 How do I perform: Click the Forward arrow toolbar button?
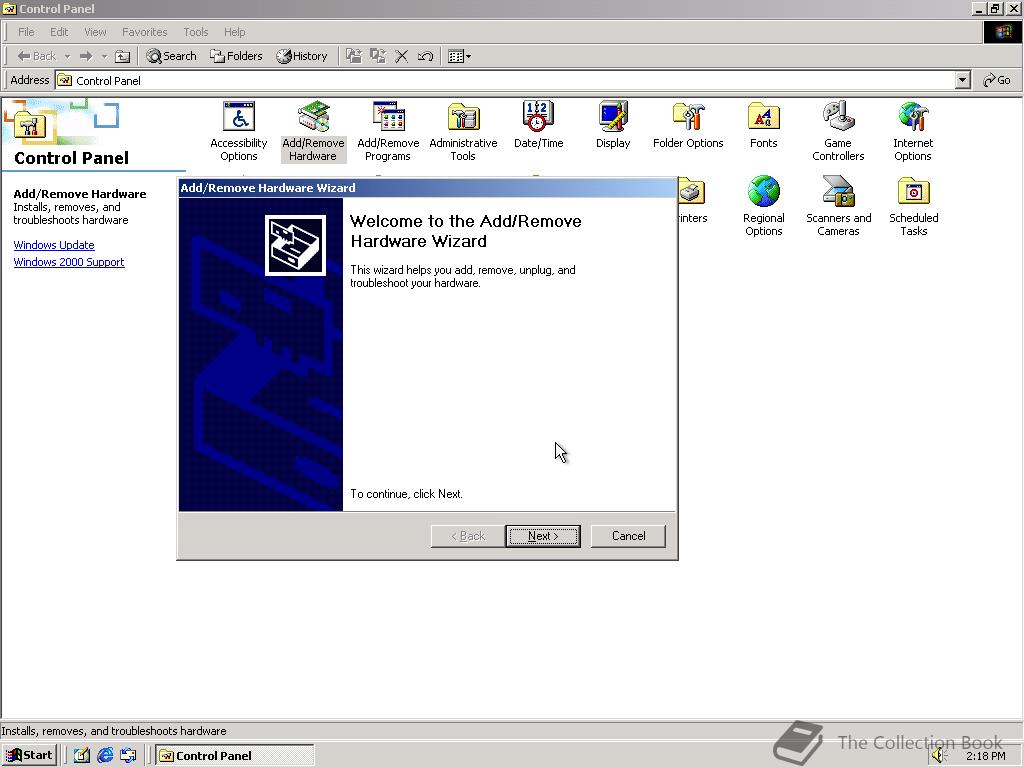pos(86,56)
